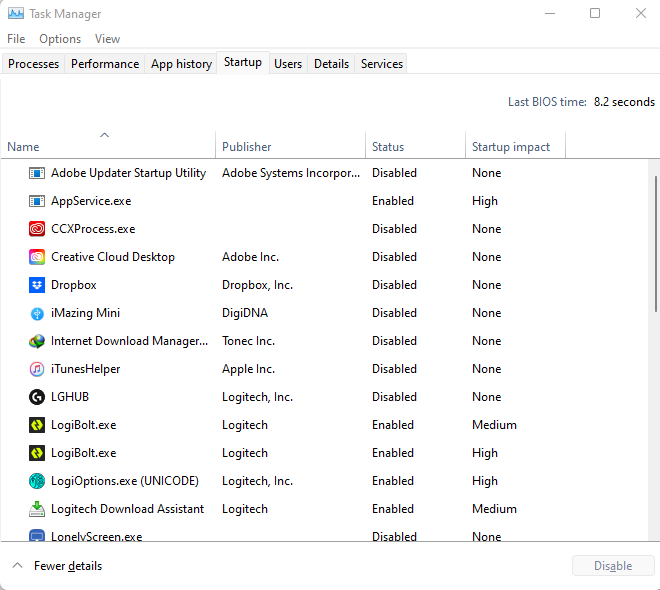Select the LonelyScreen.exe name
The image size is (660, 590).
pos(96,536)
